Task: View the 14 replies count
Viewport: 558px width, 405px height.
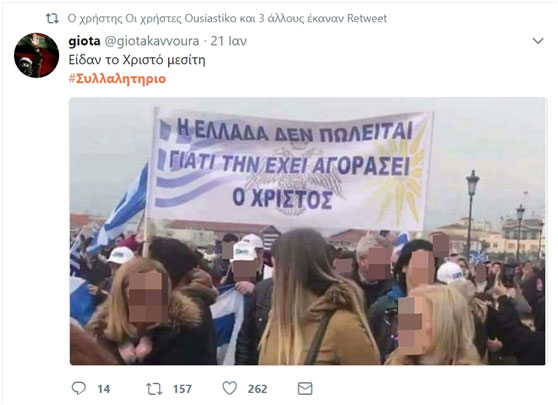Action: [104, 389]
